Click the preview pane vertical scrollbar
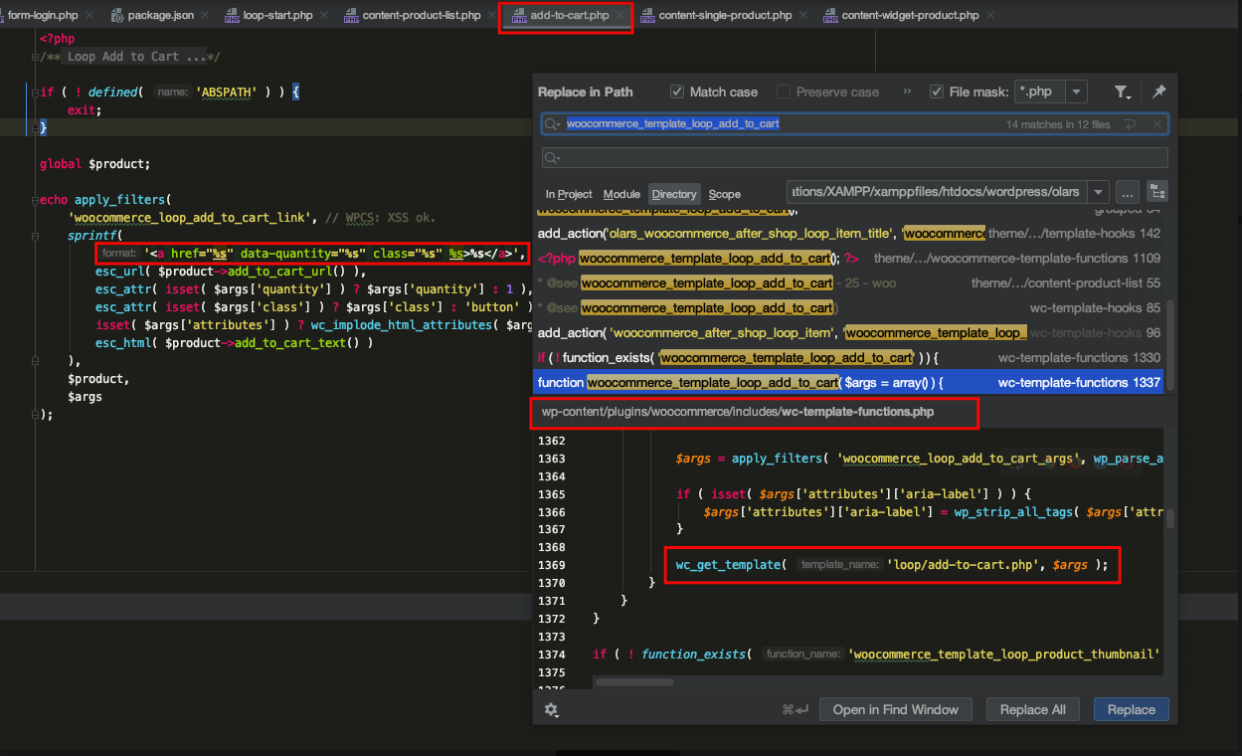The image size is (1242, 756). [1170, 518]
